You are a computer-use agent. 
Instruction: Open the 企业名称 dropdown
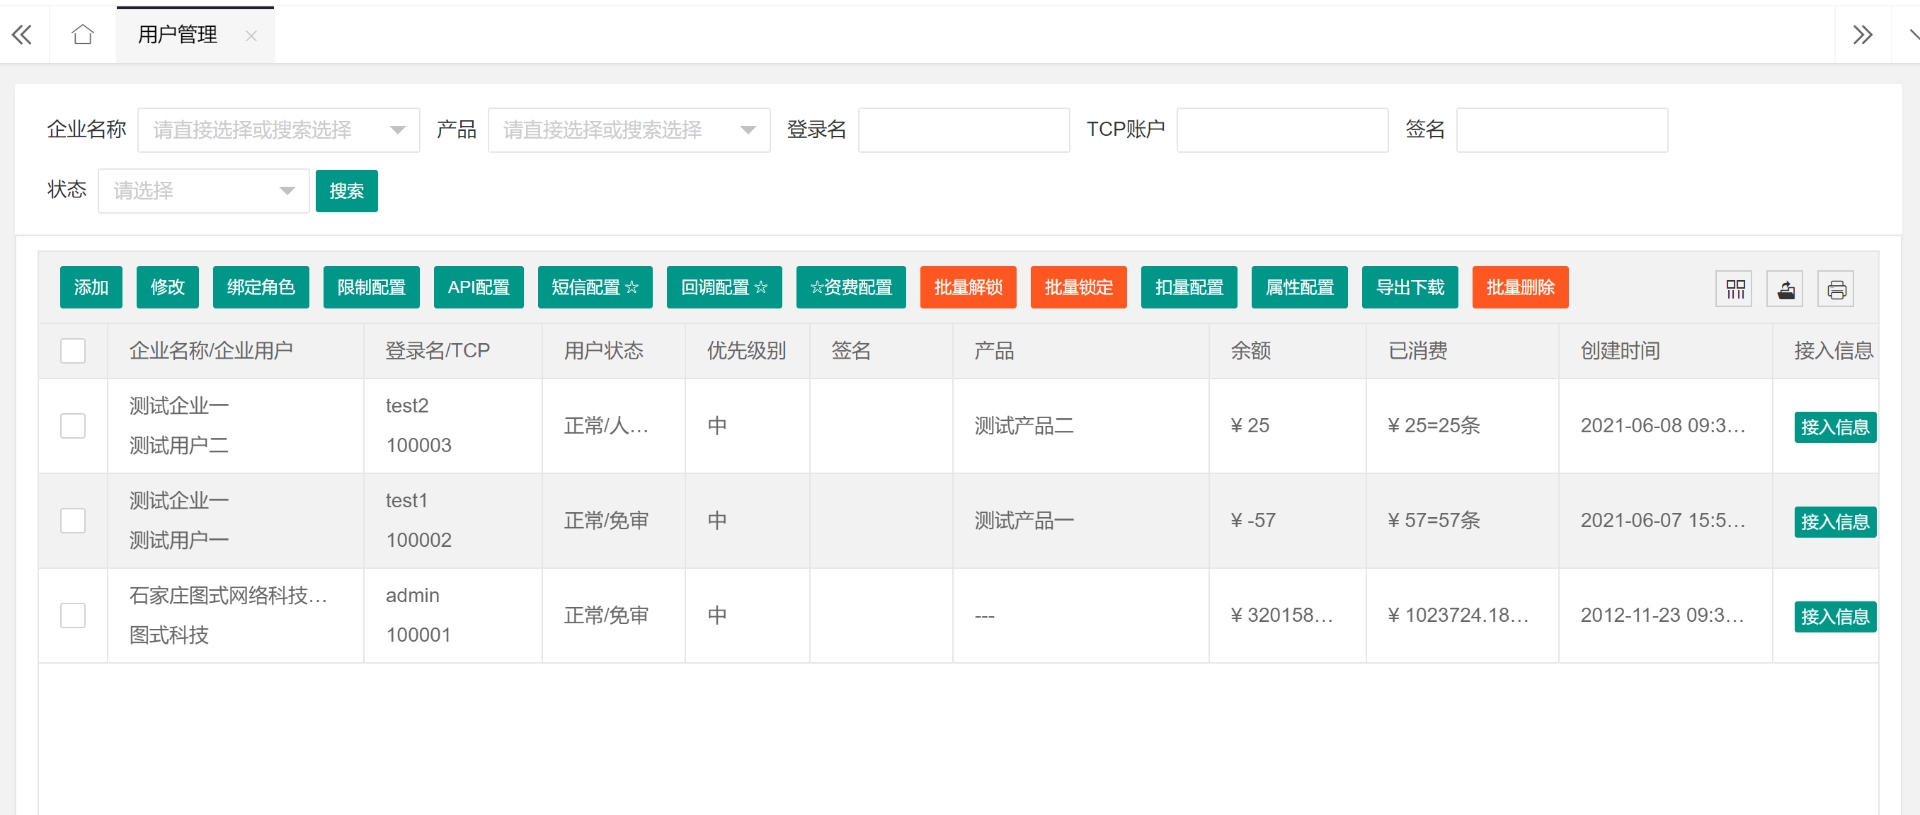[279, 130]
